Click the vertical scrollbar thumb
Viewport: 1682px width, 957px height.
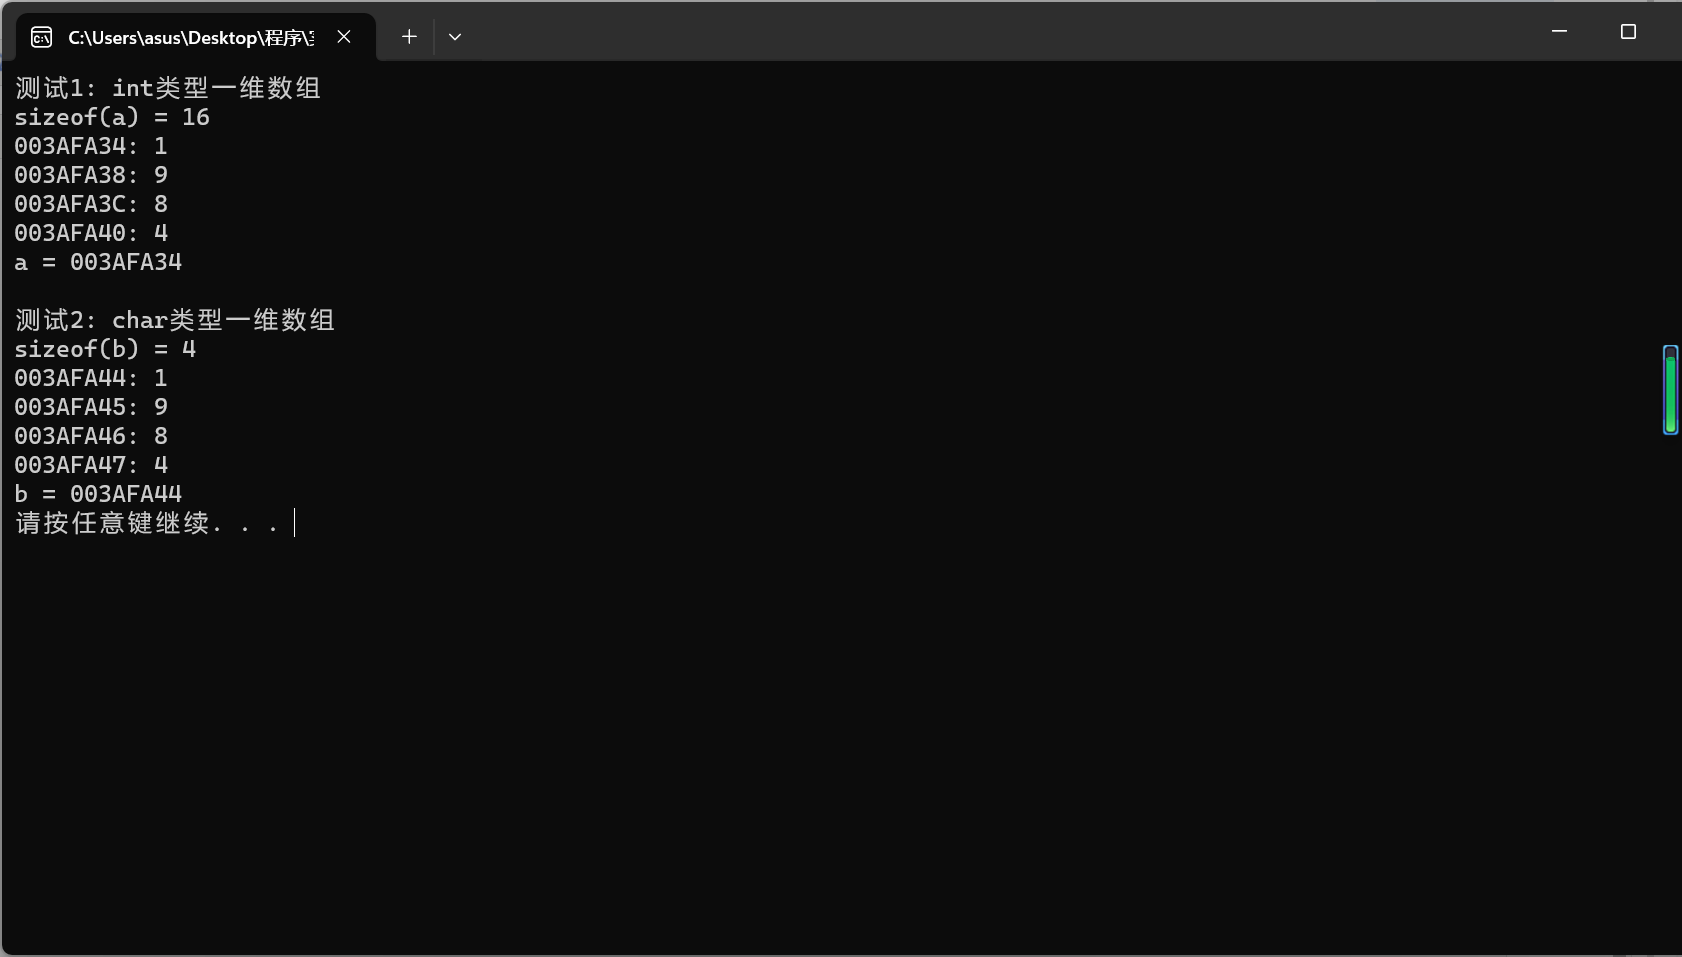(1670, 390)
